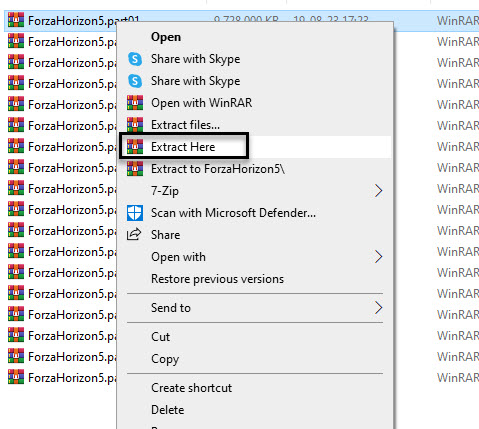Choose Scan with Microsoft Defender...
The height and width of the screenshot is (429, 479).
[233, 213]
